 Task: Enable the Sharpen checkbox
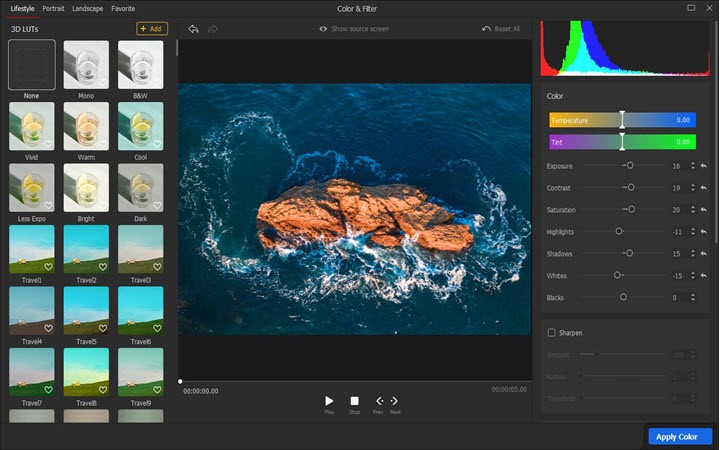[x=551, y=332]
